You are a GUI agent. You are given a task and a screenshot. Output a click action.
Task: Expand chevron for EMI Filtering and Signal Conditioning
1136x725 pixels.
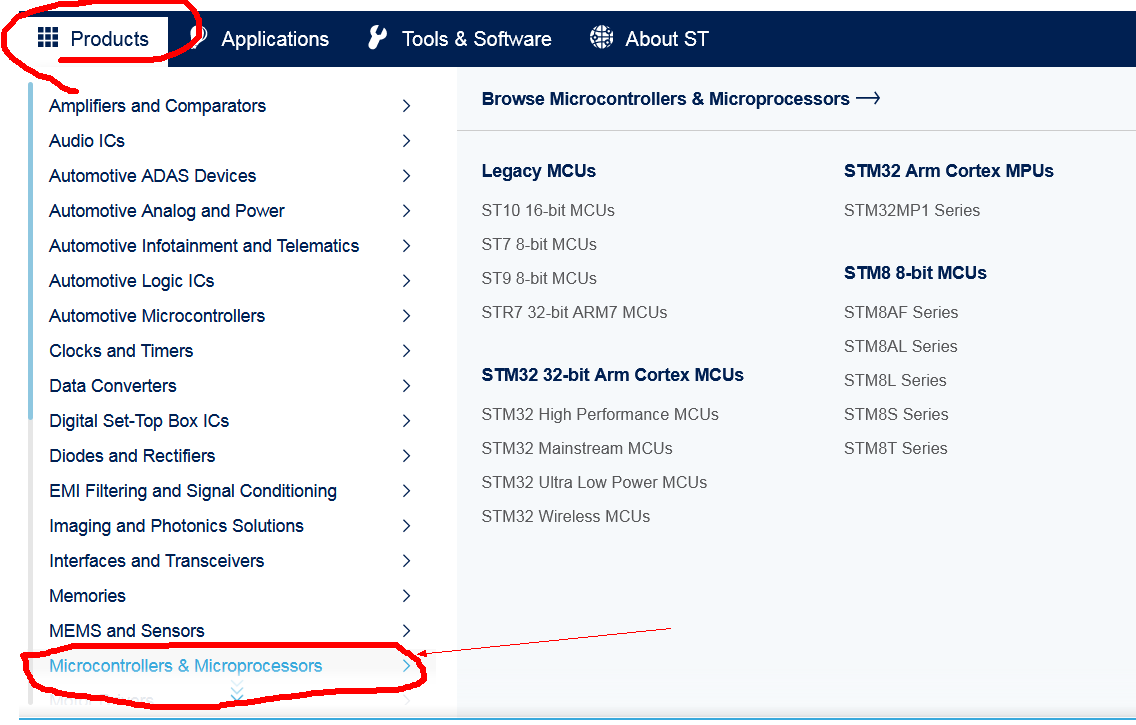coord(406,491)
